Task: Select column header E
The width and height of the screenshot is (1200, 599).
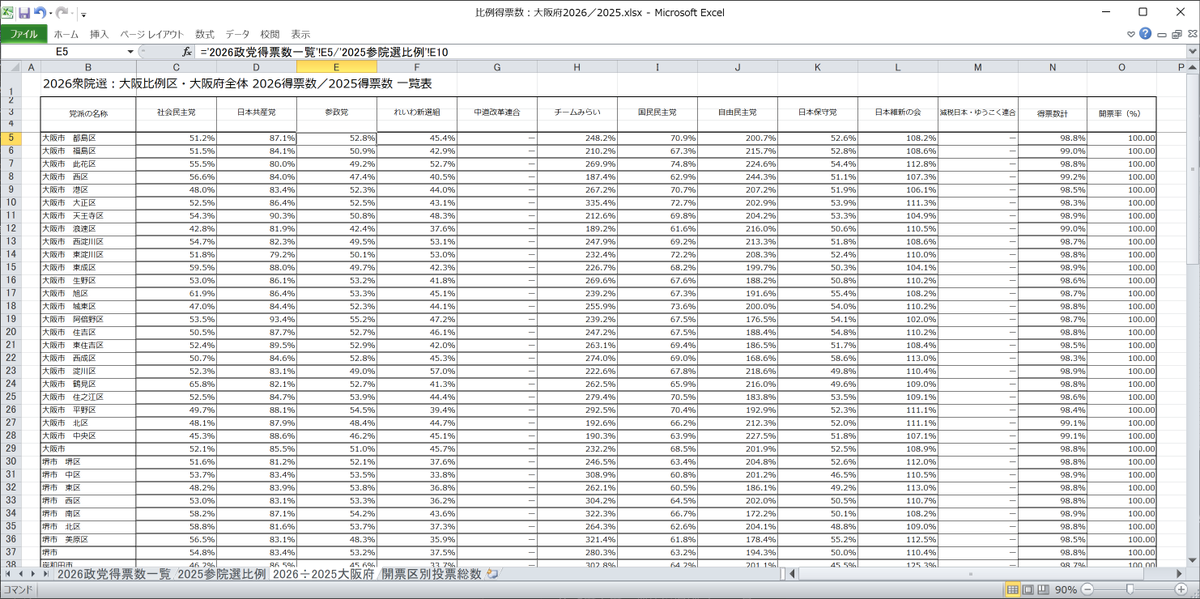Action: coord(337,68)
